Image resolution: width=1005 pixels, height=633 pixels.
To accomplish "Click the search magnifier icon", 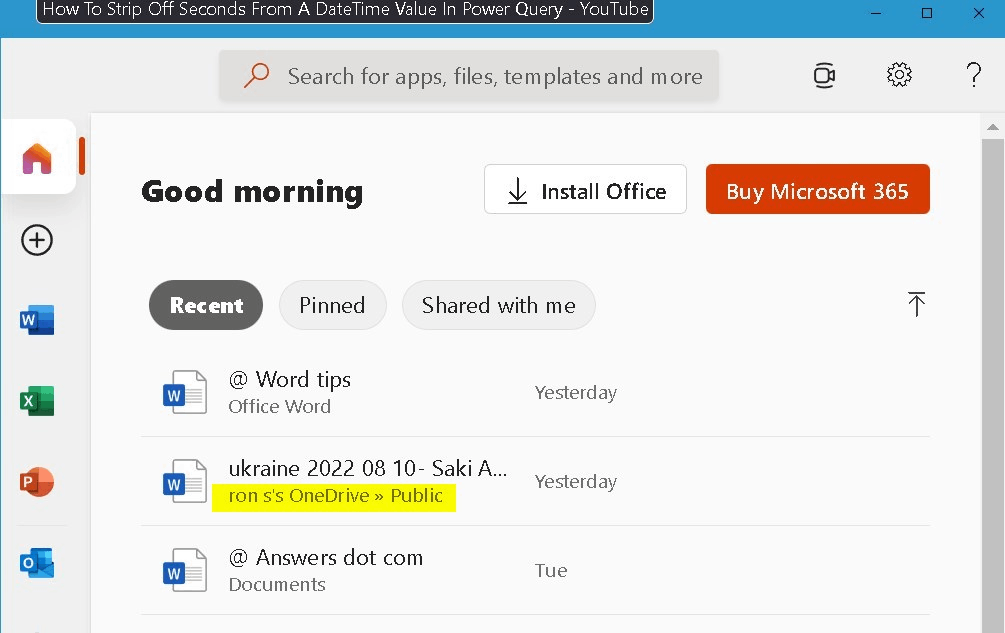I will [256, 76].
